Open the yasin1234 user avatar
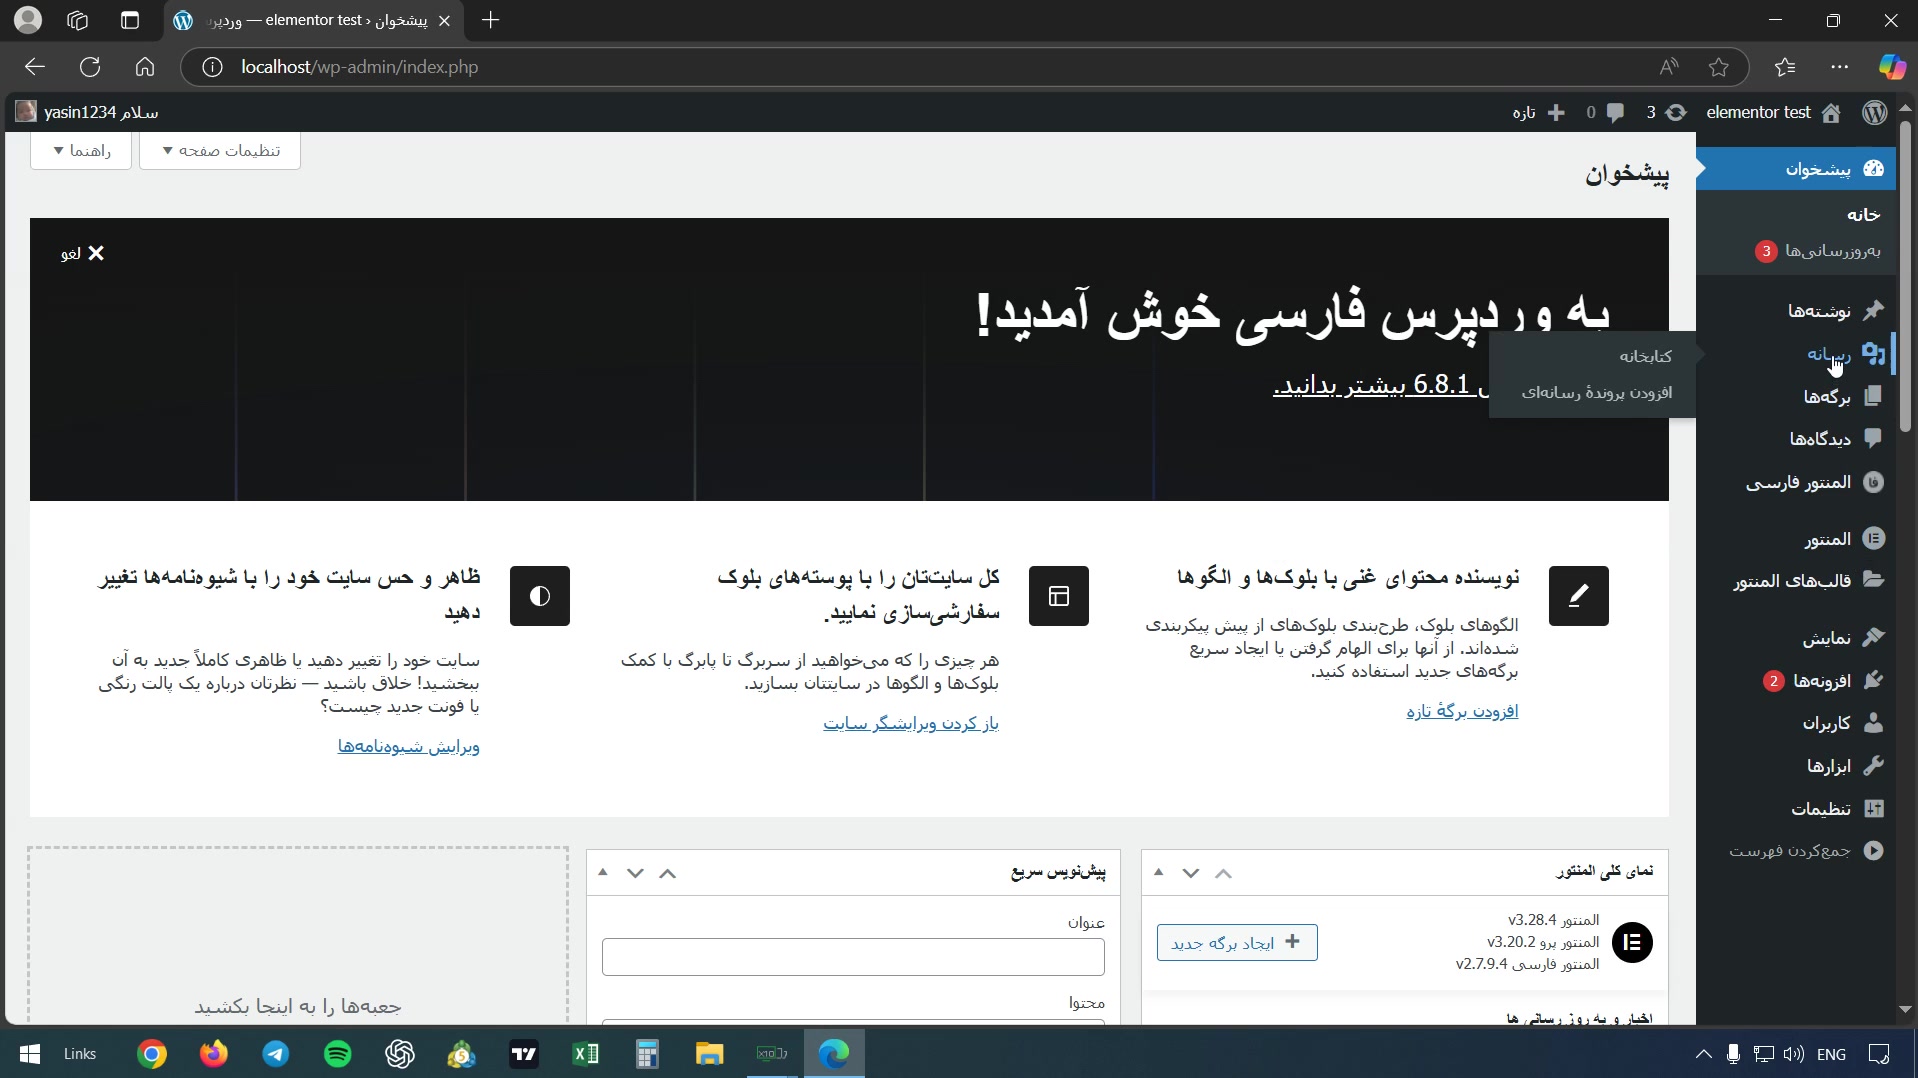 click(x=26, y=112)
